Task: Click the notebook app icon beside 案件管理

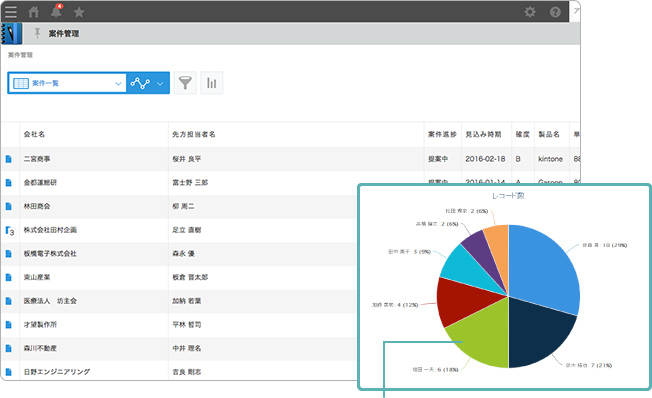Action: click(x=11, y=33)
